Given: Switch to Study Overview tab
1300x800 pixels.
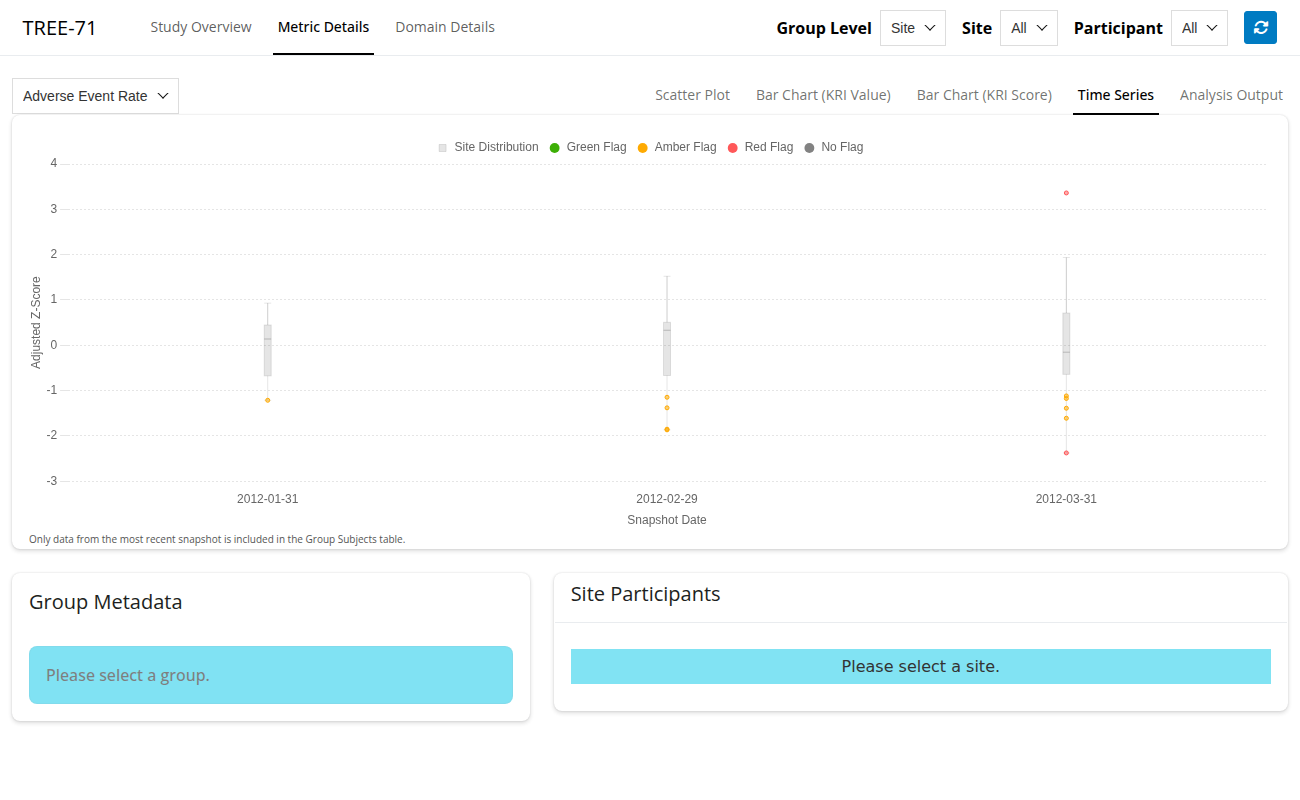Looking at the screenshot, I should (201, 27).
